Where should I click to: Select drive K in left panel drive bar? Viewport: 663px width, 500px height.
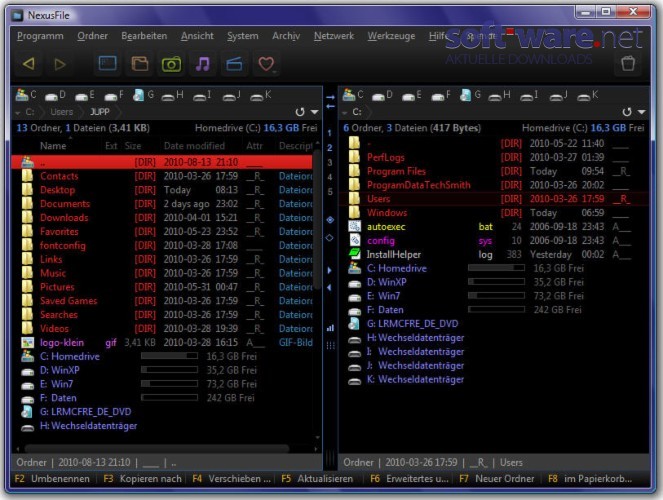point(261,95)
